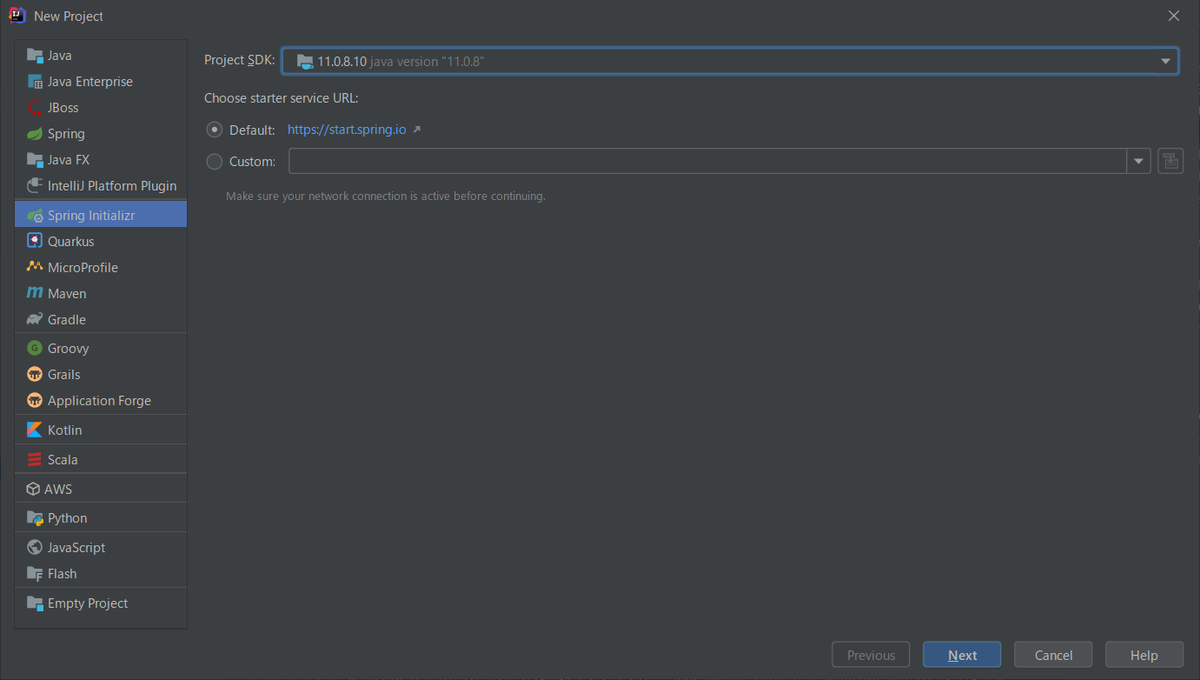This screenshot has height=680, width=1200.
Task: Click the JBoss red icon
Action: click(35, 108)
